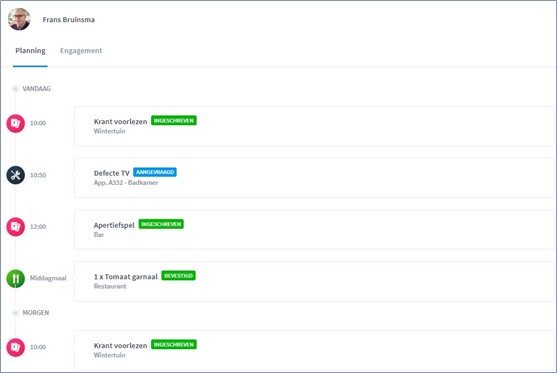Click Ingeschreven badge next to Apertiefspel
This screenshot has height=373, width=557.
pos(161,224)
